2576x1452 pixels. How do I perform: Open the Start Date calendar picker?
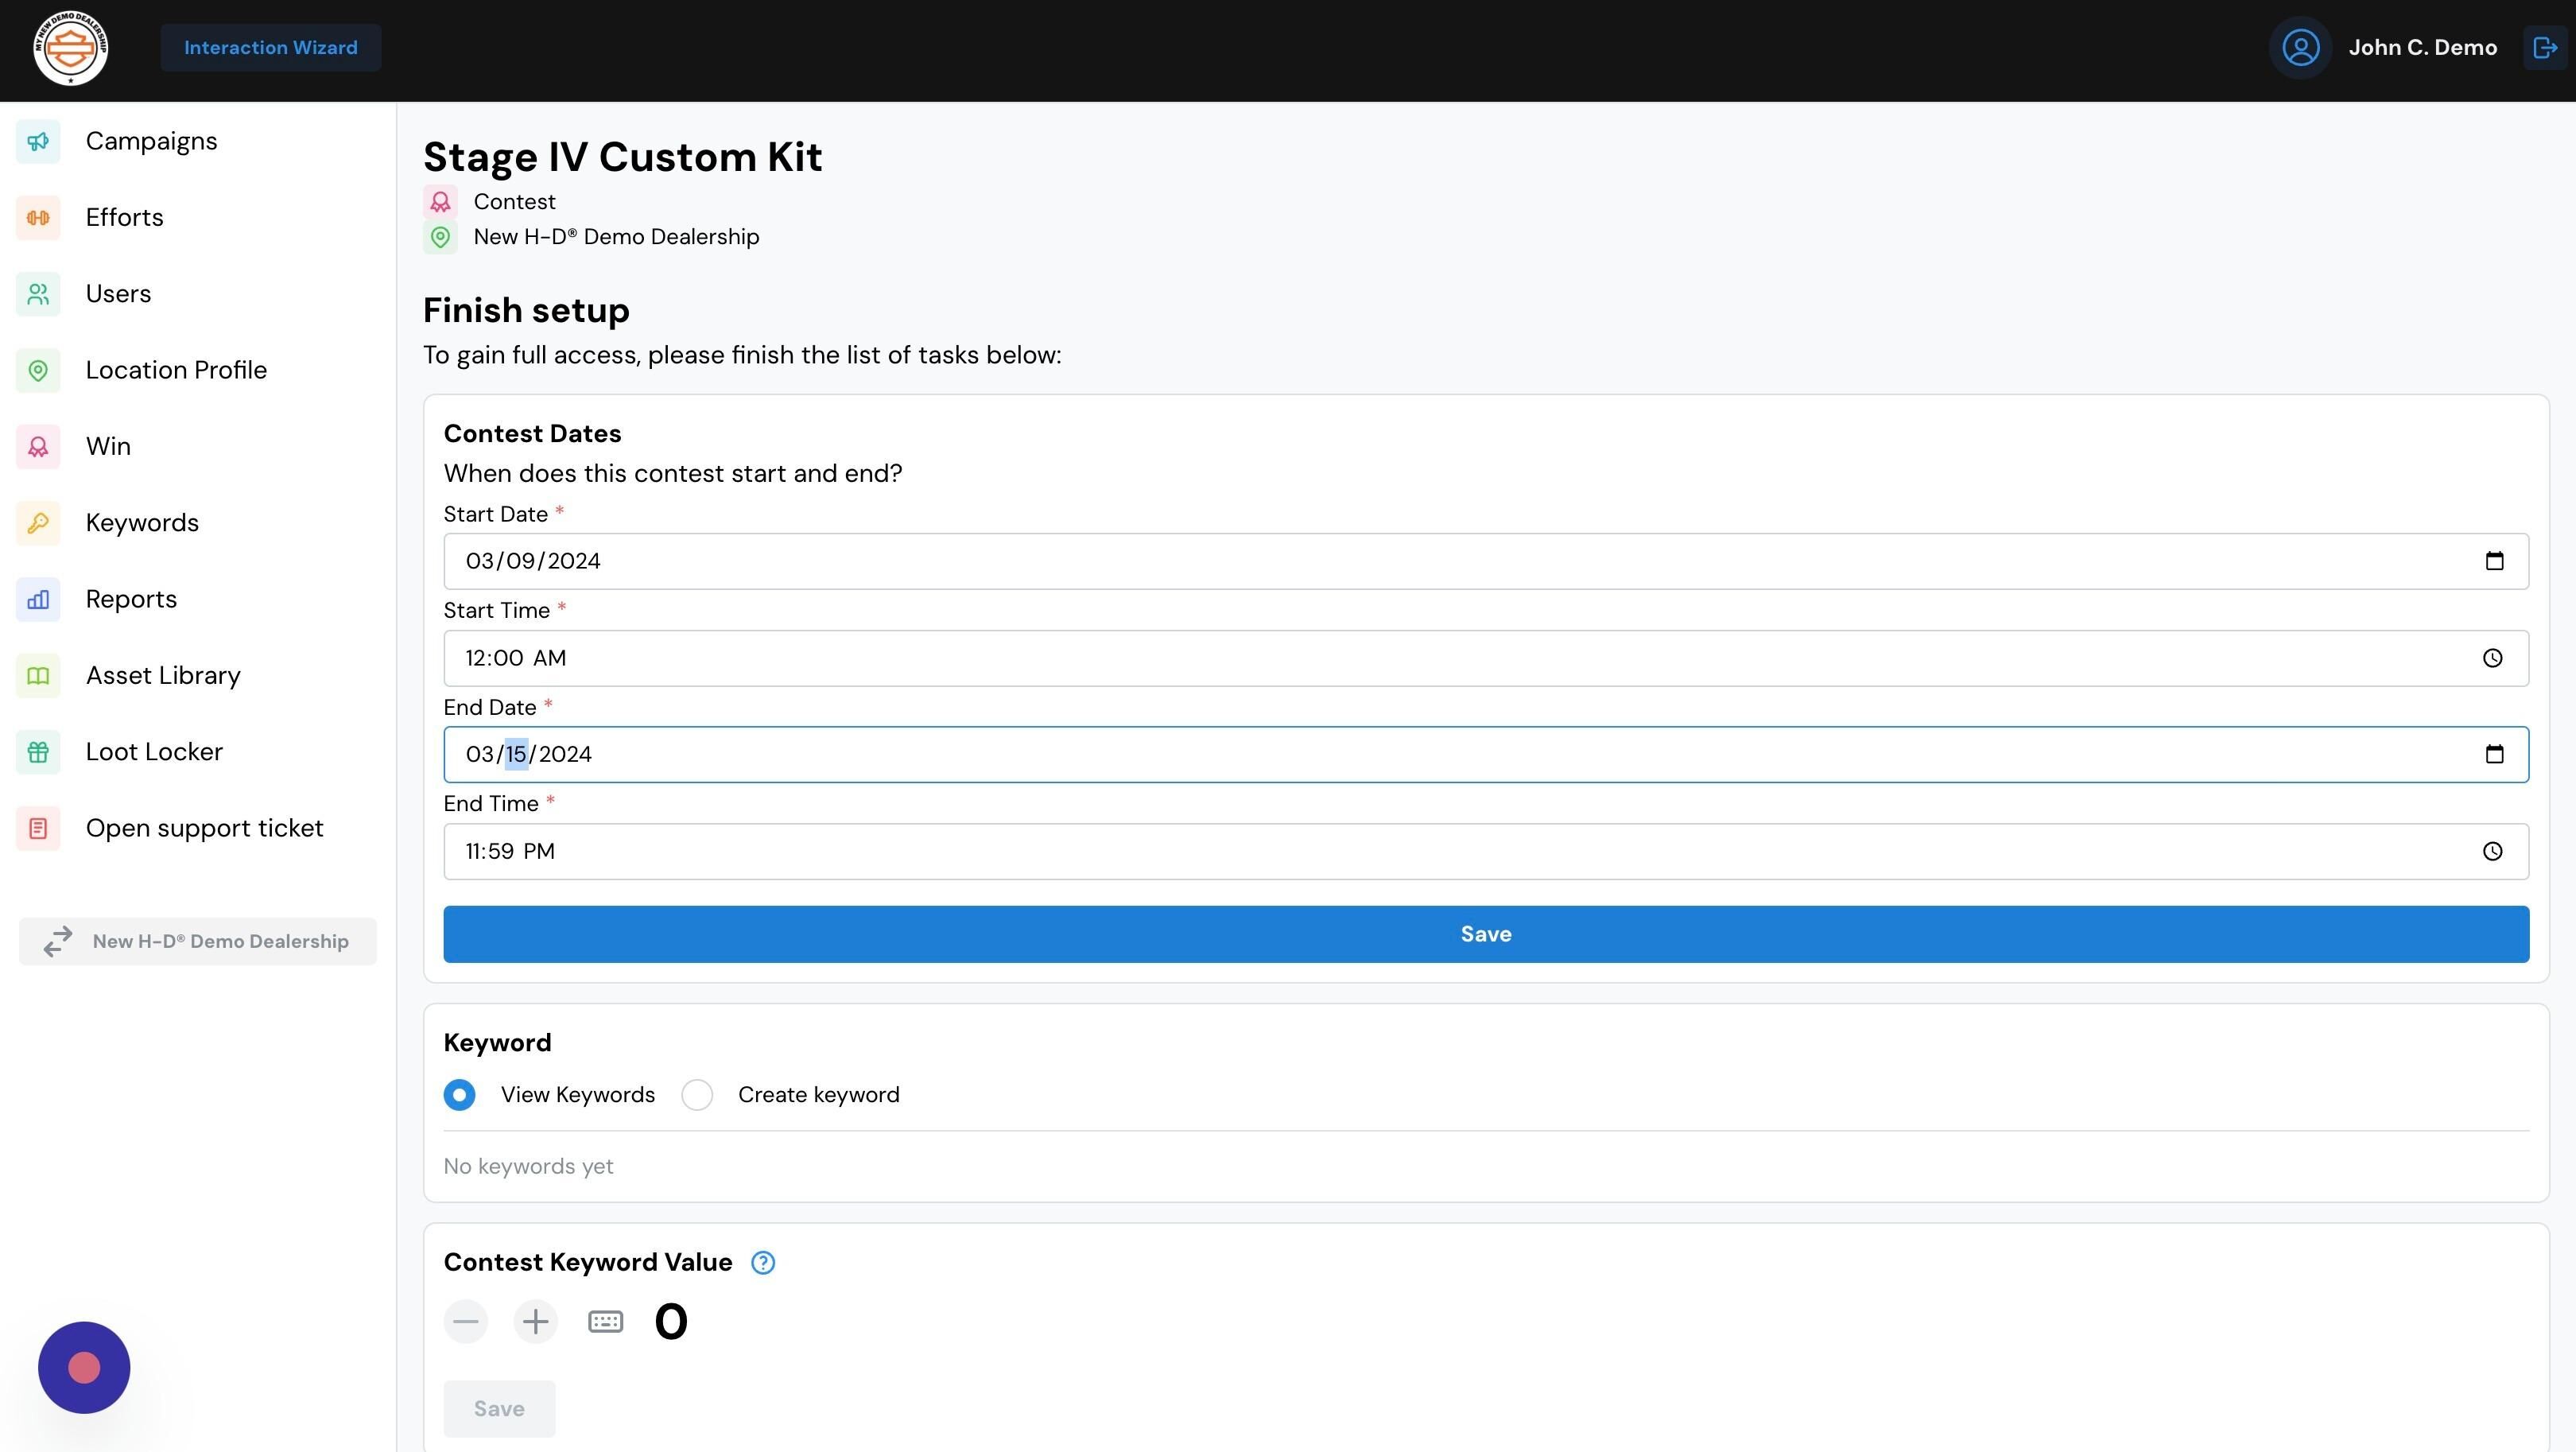point(2494,561)
